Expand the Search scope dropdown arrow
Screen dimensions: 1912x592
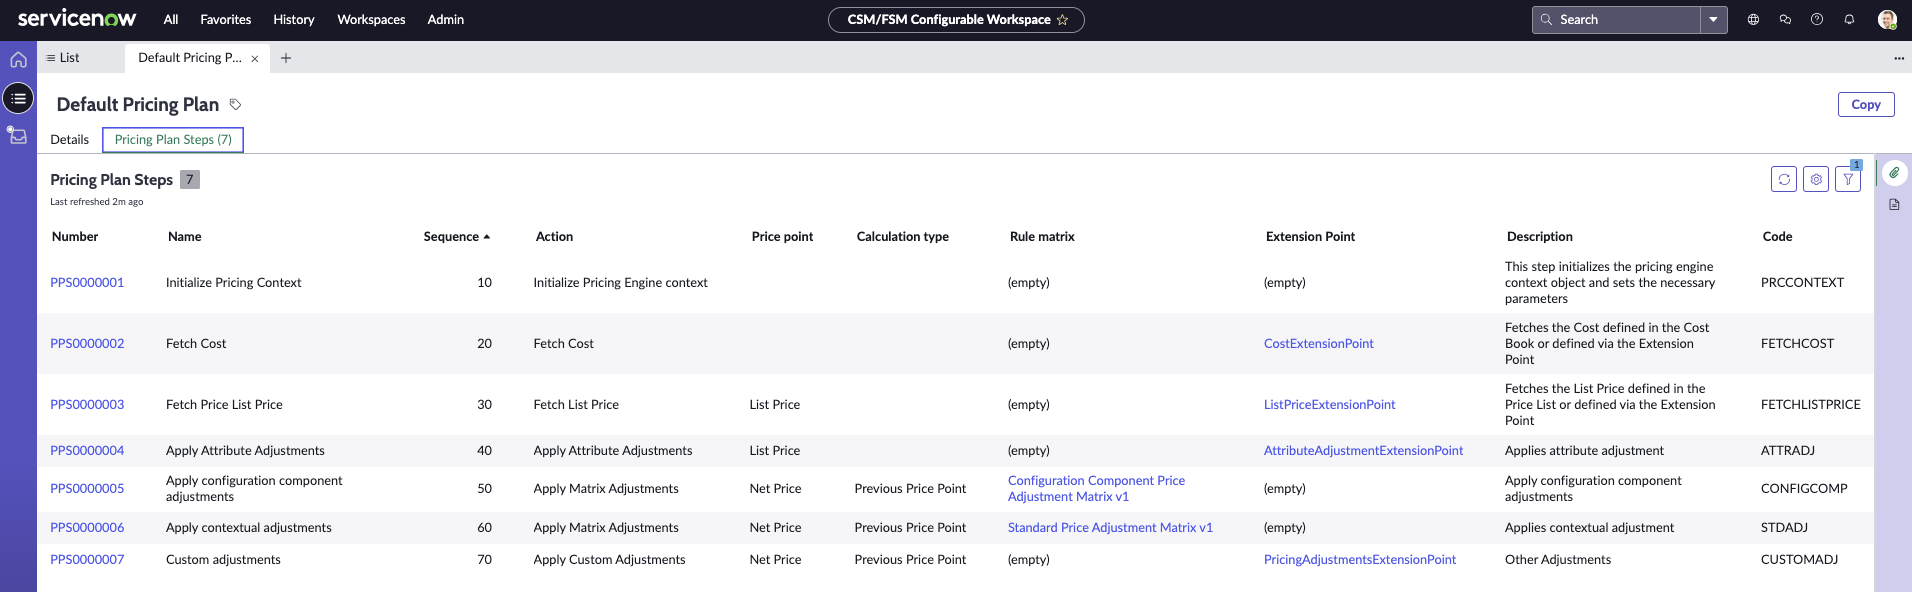point(1714,20)
